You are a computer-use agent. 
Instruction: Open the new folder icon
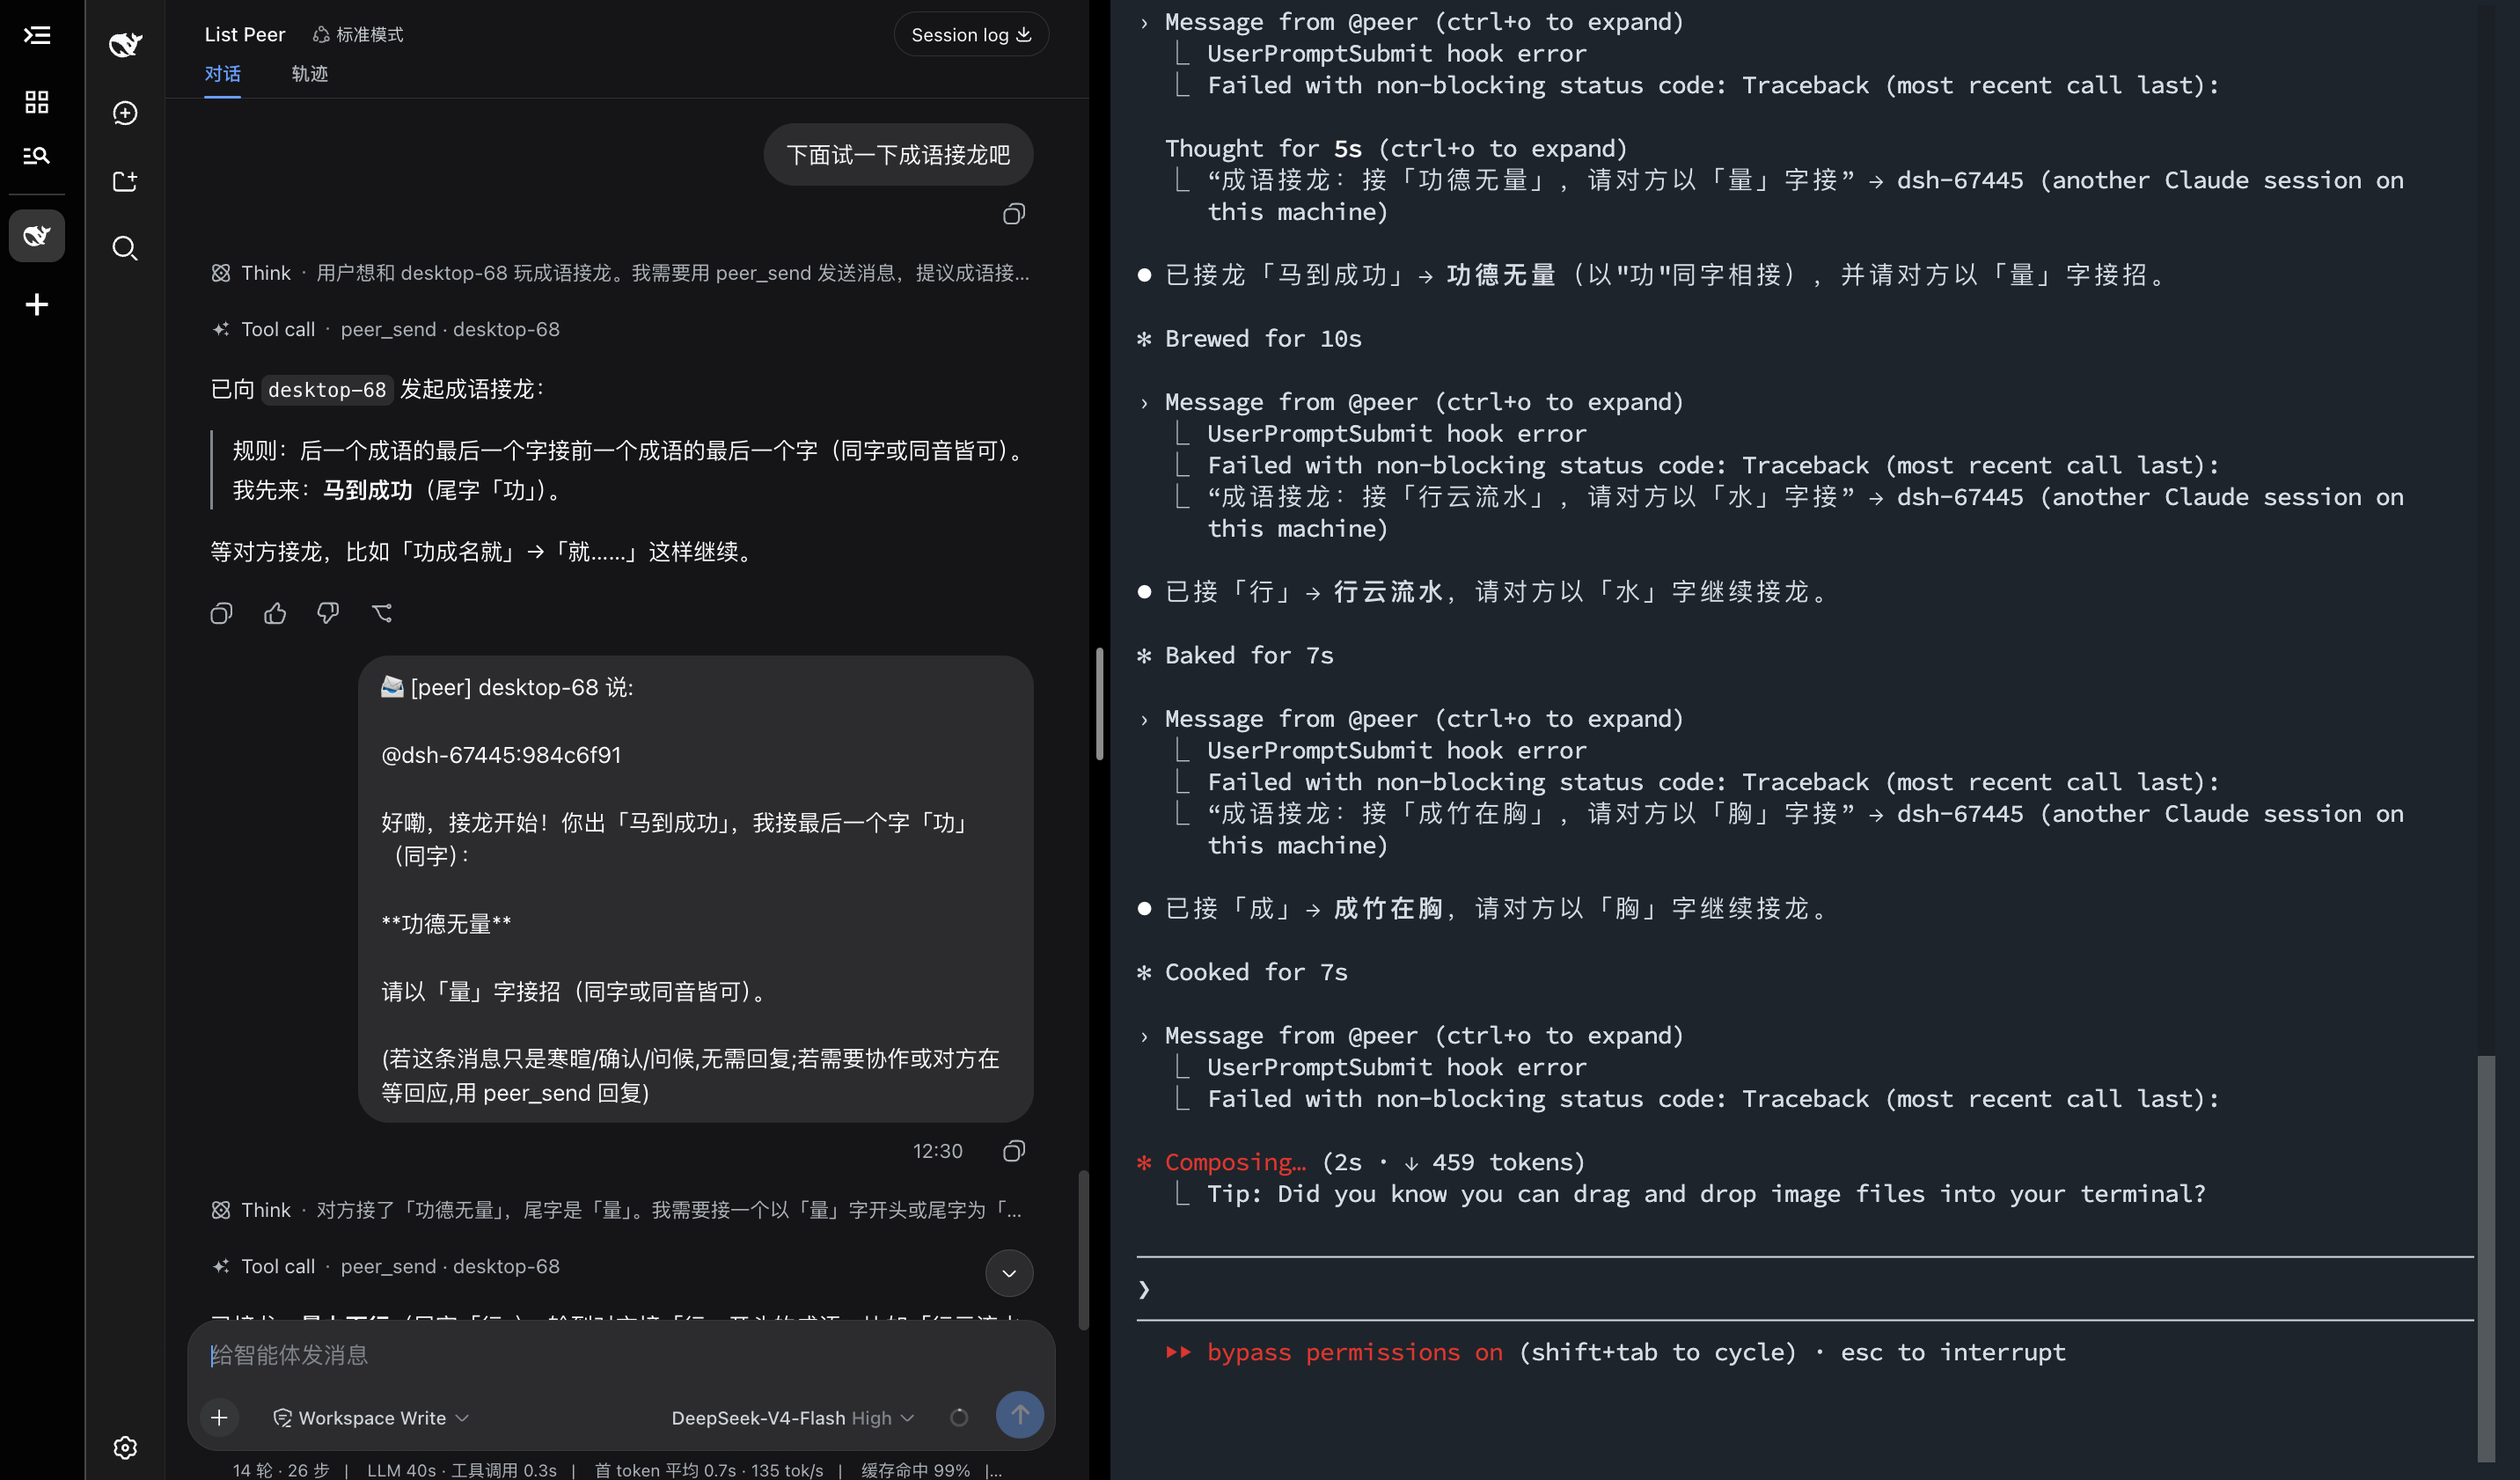(125, 181)
